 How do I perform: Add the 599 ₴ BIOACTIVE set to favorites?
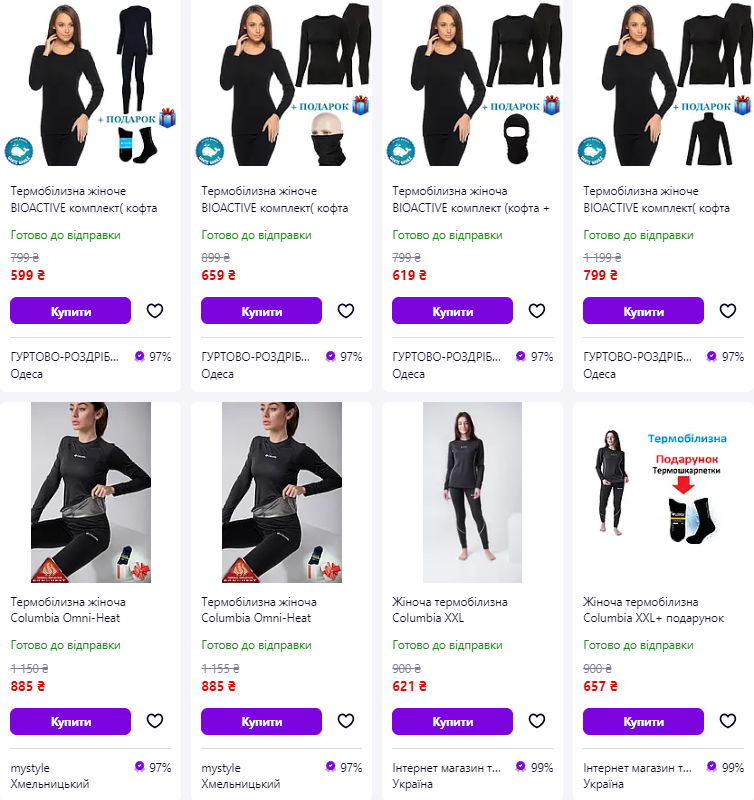(155, 311)
